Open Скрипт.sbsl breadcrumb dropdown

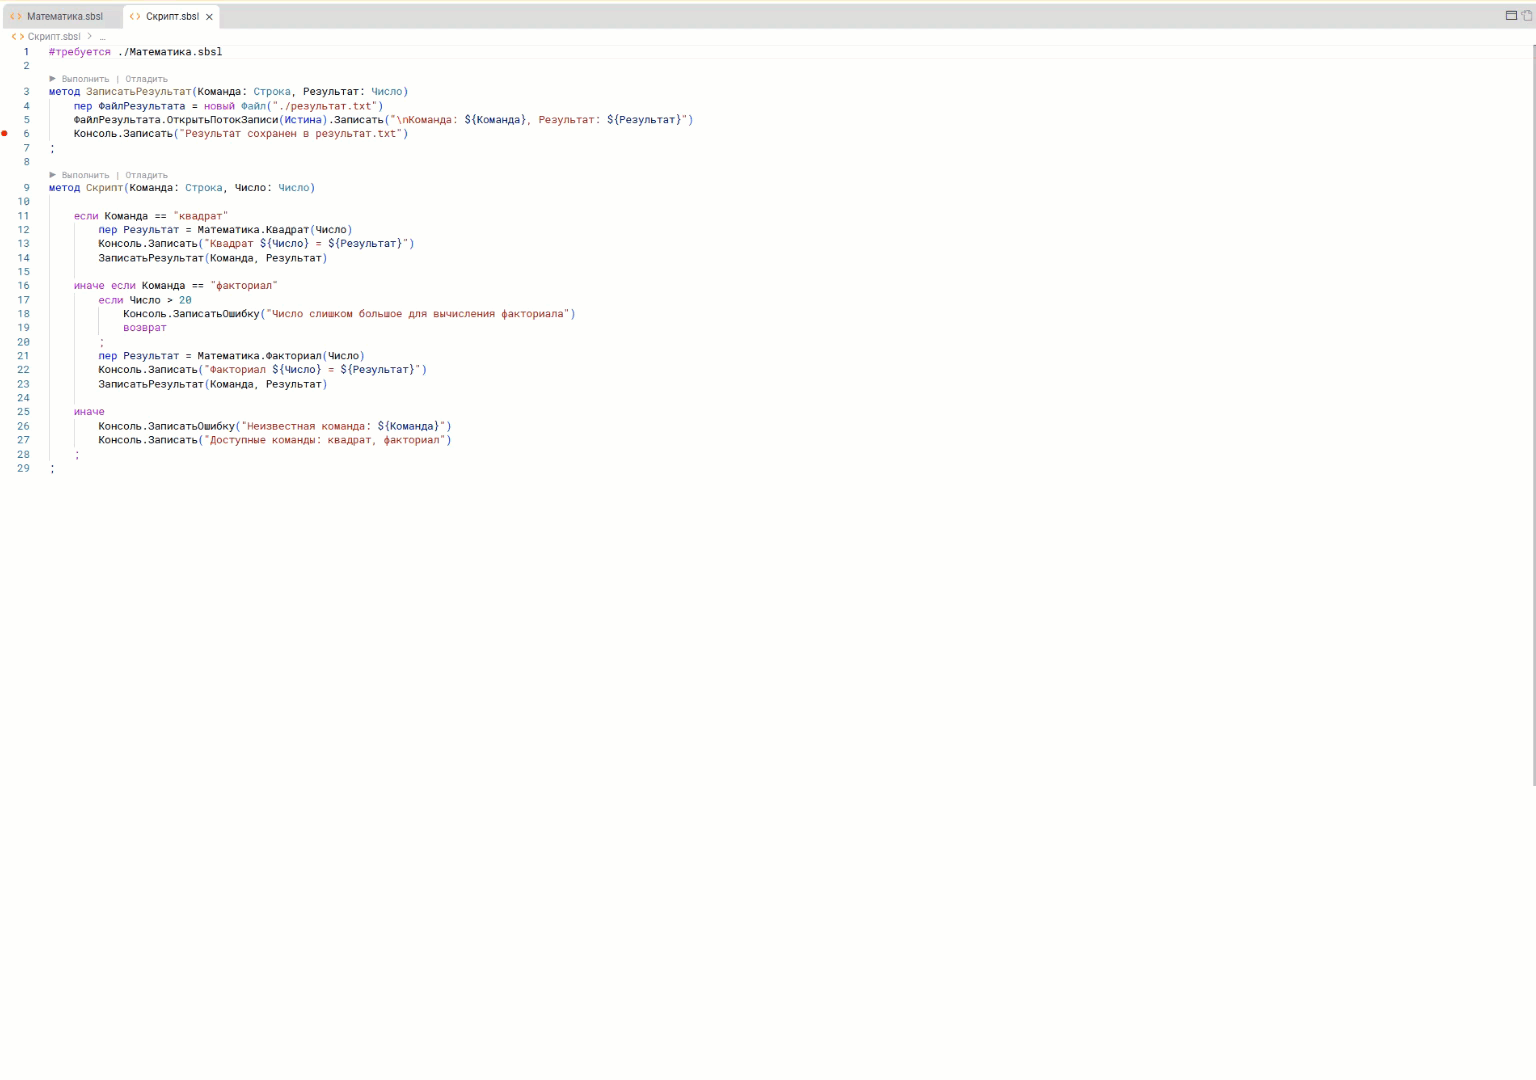point(54,36)
